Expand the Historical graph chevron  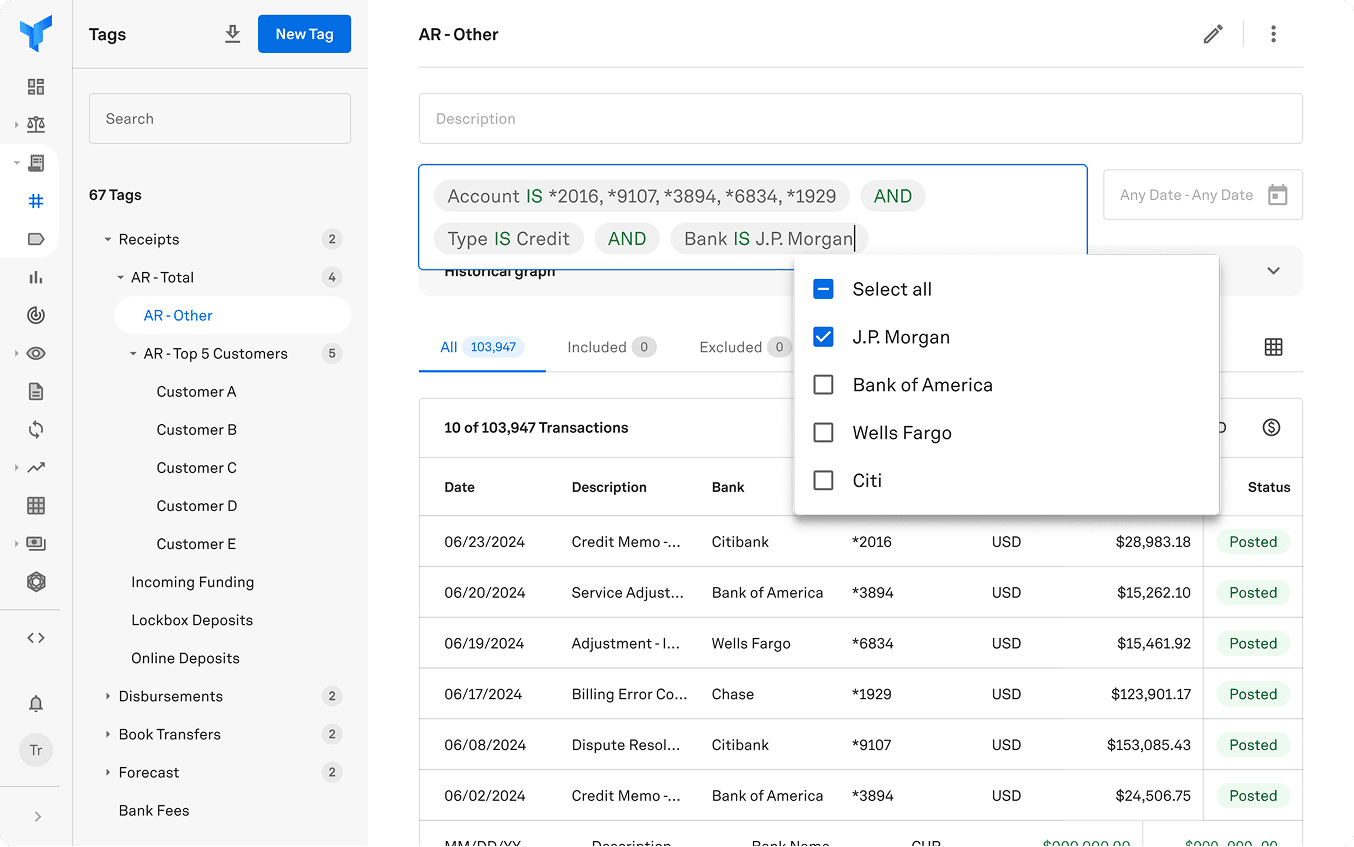(1273, 271)
